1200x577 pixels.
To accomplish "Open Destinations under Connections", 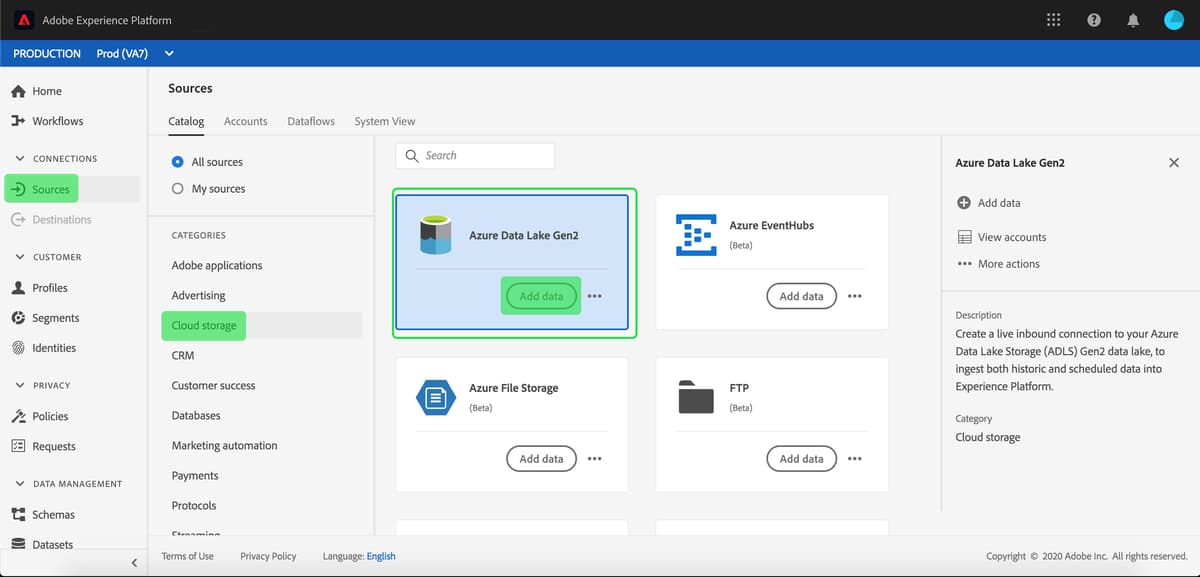I will tap(61, 219).
